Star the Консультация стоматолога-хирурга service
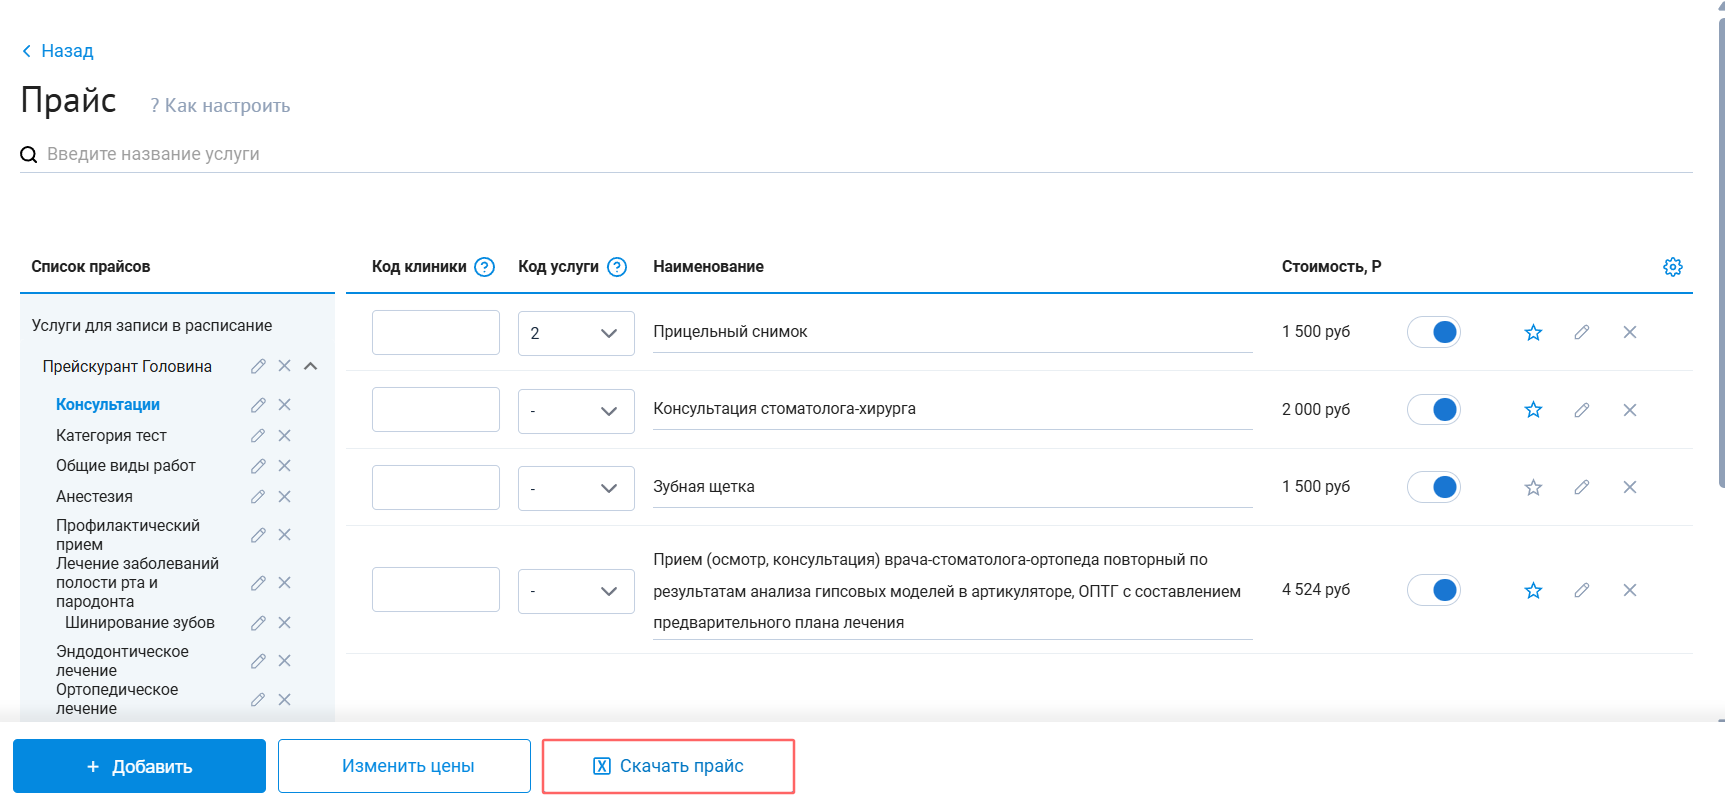 tap(1533, 410)
